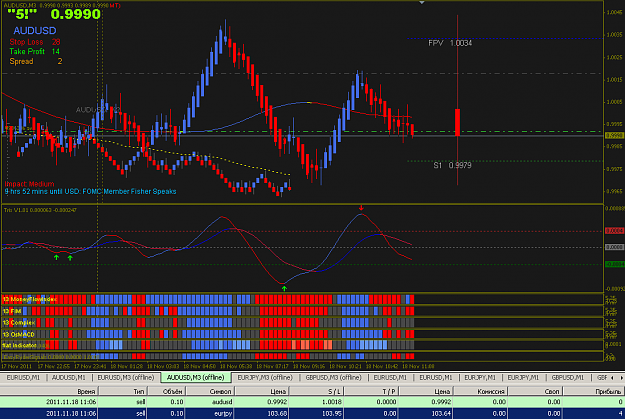Click the red 0.0004 oscillator level tag
Image resolution: width=625 pixels, height=419 pixels.
click(614, 231)
